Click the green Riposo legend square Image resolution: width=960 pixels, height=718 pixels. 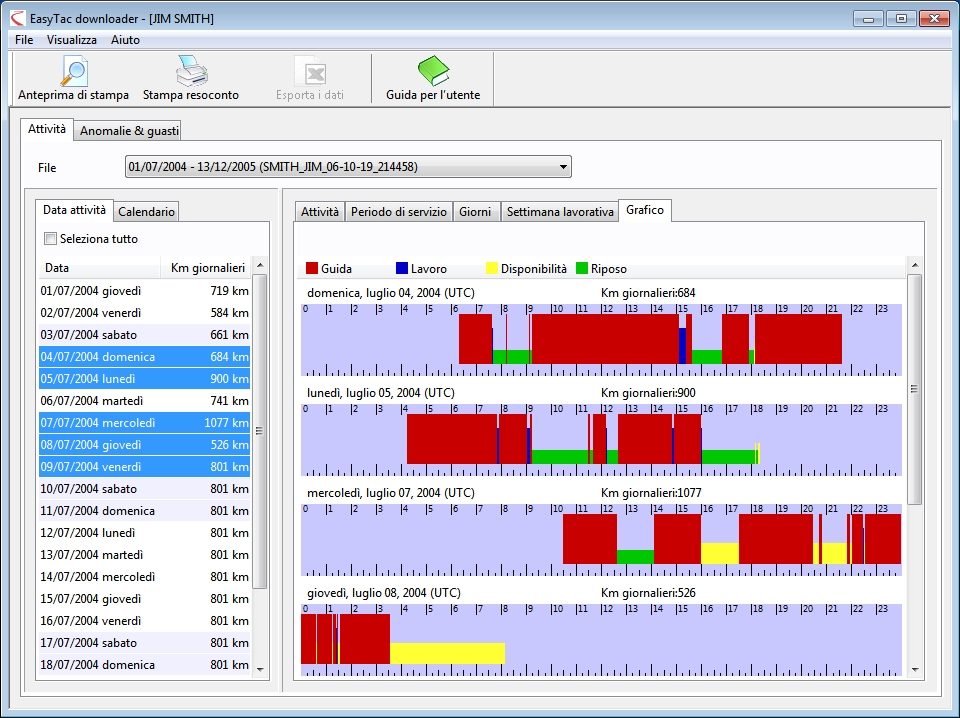[x=581, y=268]
